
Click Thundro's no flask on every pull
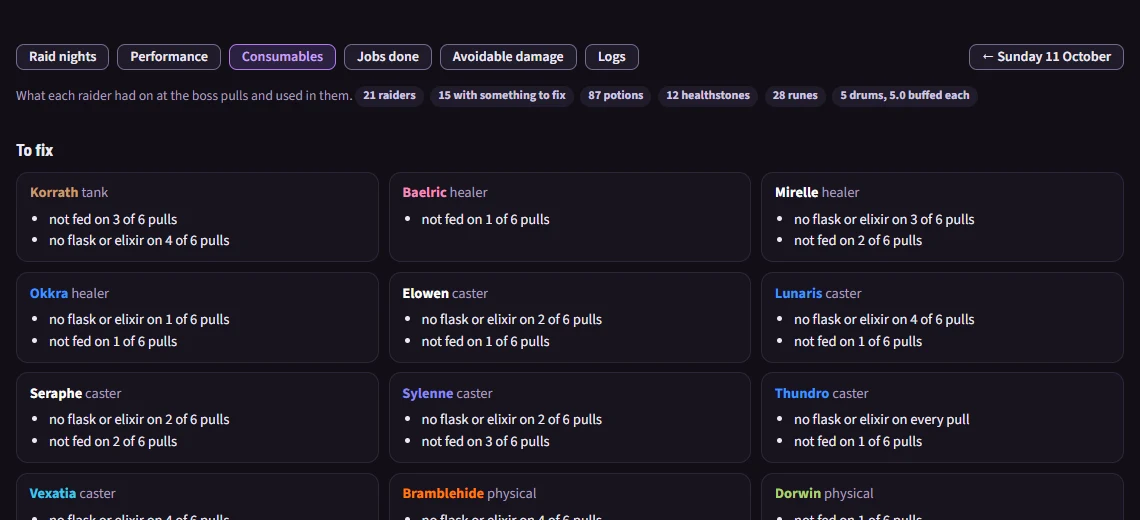pos(881,420)
